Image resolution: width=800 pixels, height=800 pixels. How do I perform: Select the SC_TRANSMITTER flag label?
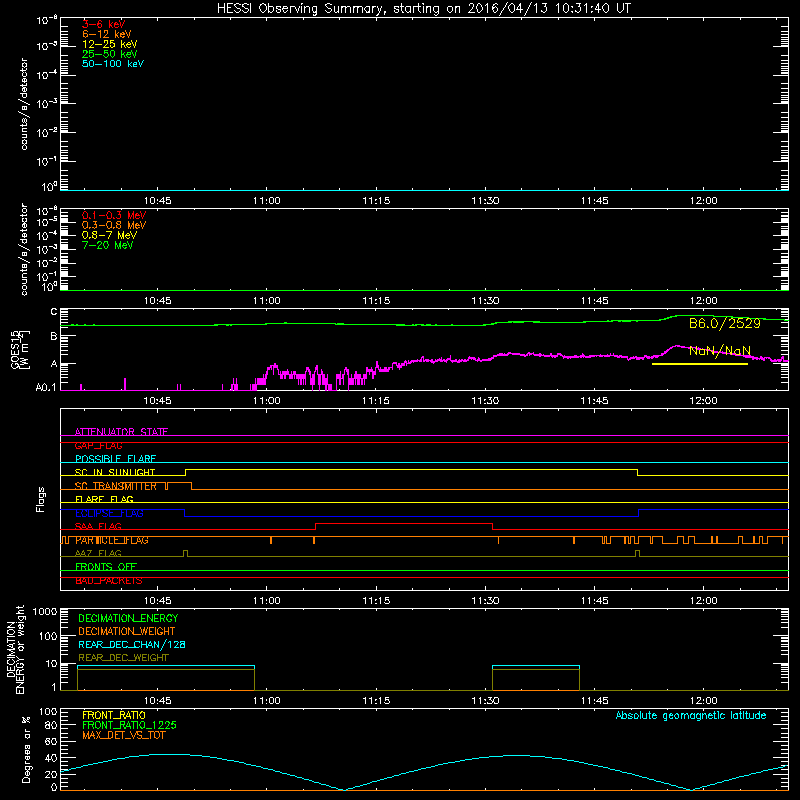(x=116, y=486)
